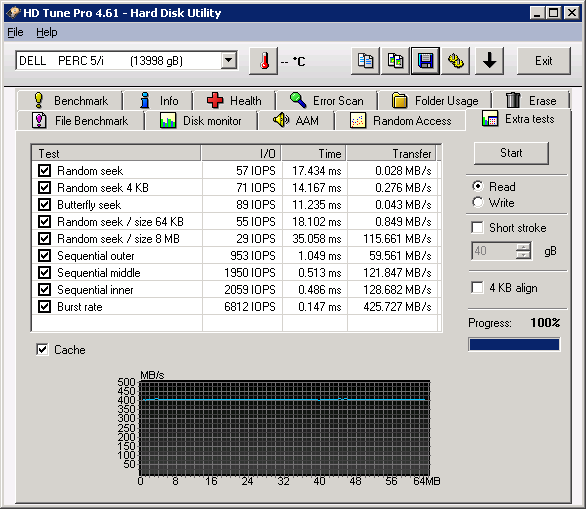Click the Start button
586x509 pixels.
point(511,153)
